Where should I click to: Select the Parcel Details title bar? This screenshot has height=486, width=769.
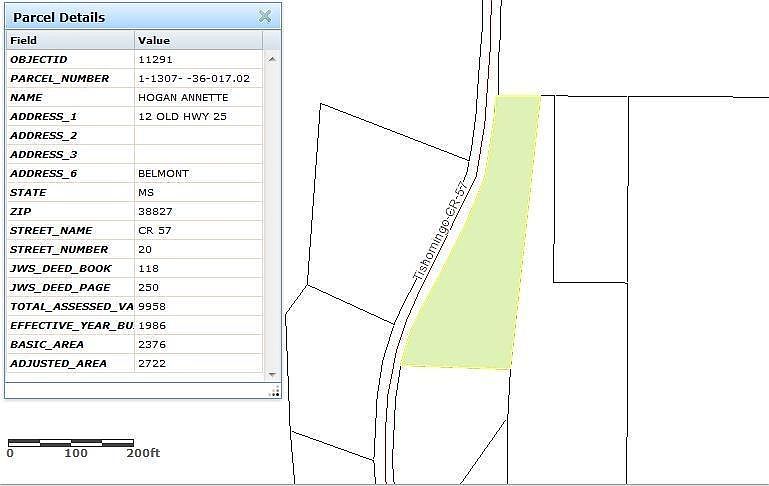click(120, 17)
